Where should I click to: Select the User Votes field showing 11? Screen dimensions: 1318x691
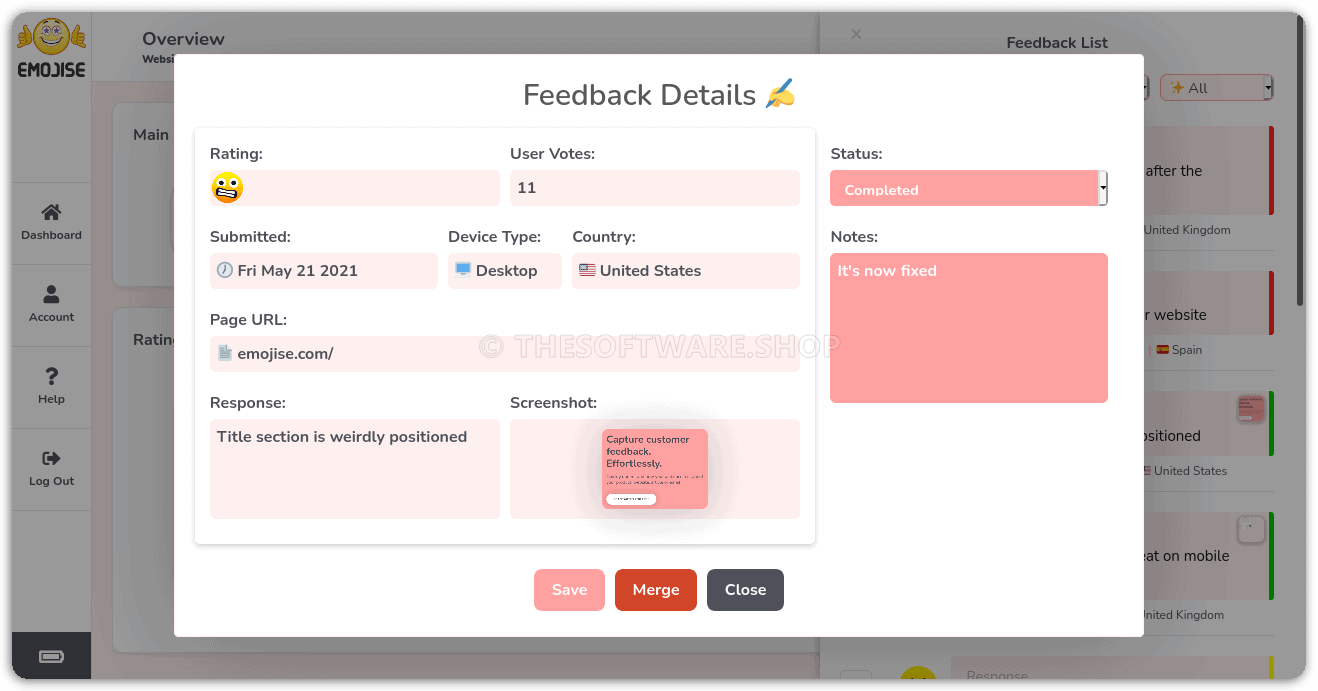(x=655, y=188)
